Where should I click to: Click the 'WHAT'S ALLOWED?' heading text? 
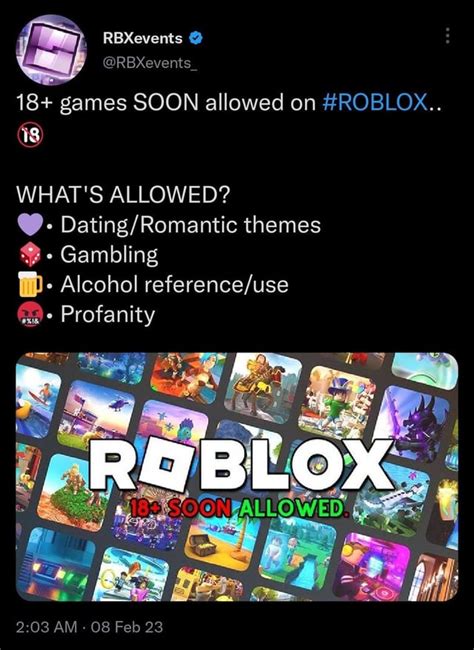(x=123, y=194)
